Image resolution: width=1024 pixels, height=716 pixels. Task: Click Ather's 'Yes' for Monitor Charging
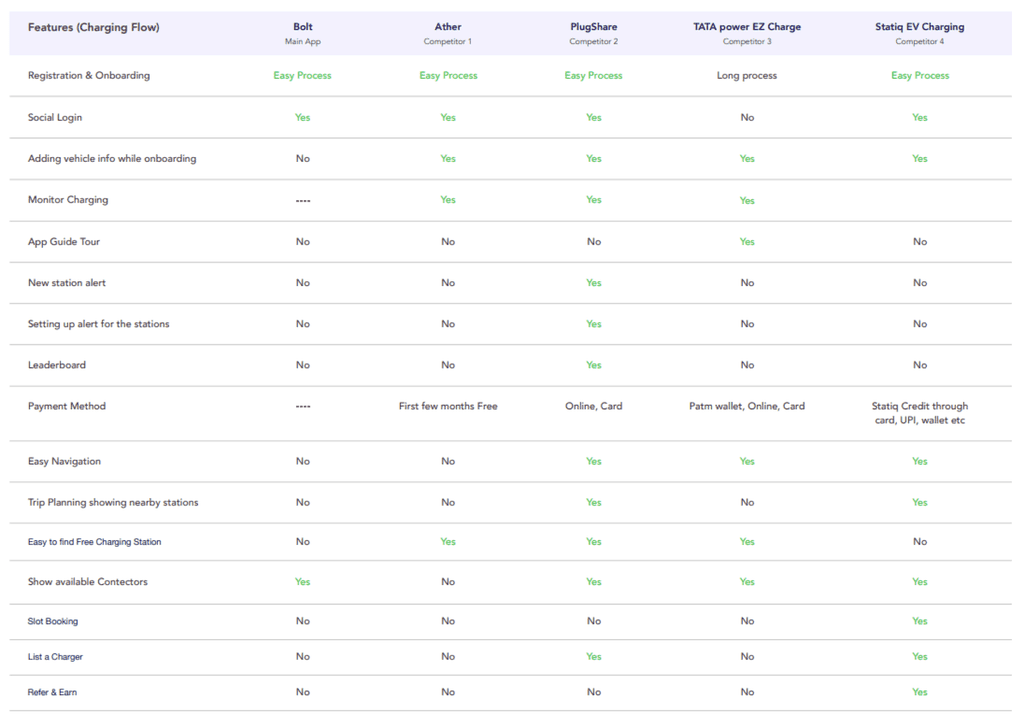(x=448, y=199)
